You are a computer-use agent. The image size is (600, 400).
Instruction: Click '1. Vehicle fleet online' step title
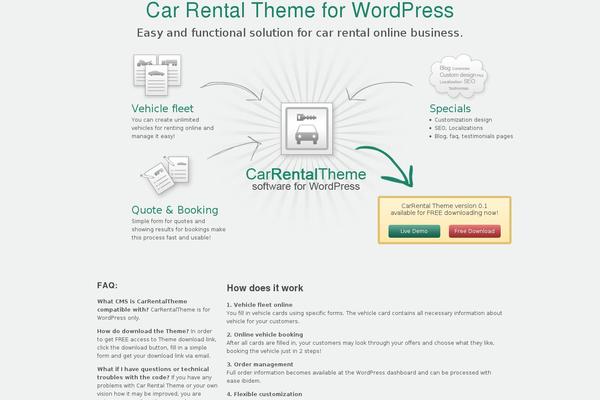[259, 305]
